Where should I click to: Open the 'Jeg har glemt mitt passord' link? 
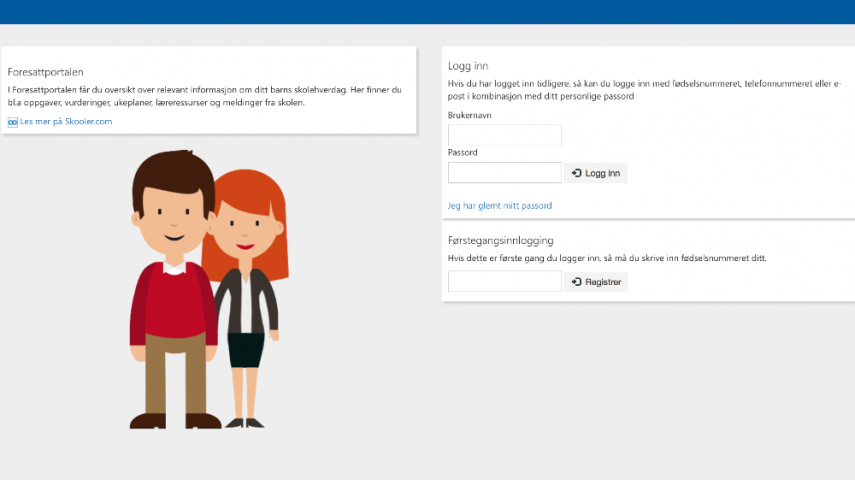[x=499, y=206]
